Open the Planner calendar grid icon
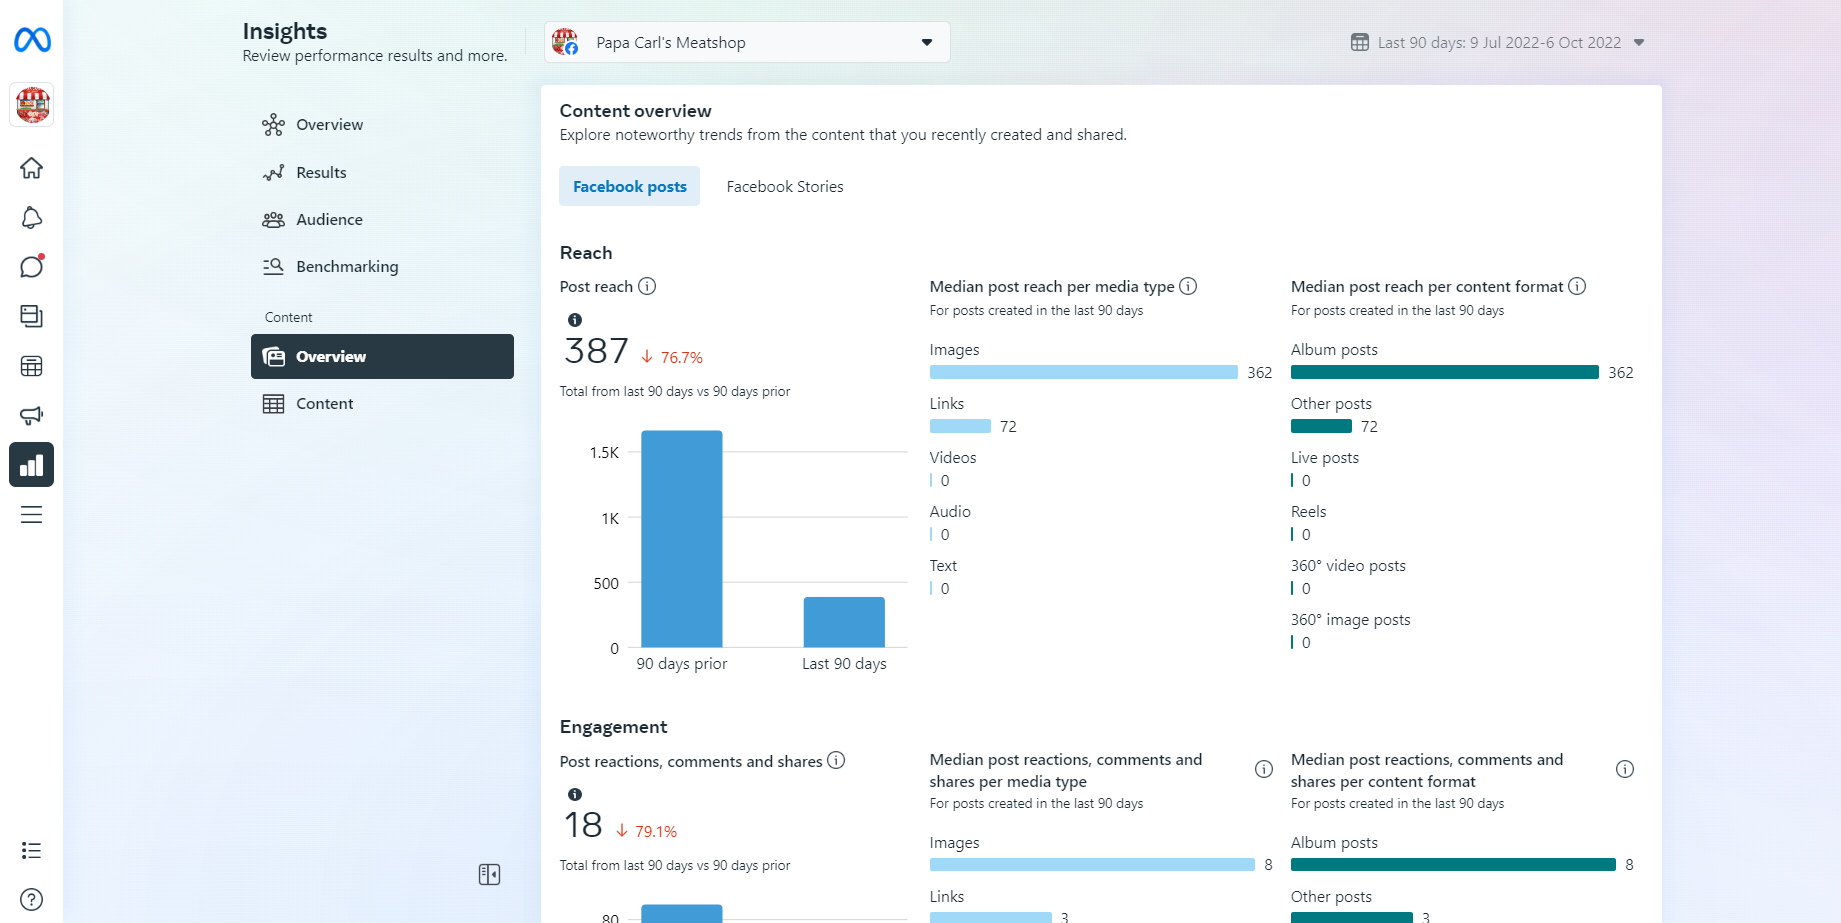Image resolution: width=1841 pixels, height=923 pixels. (x=32, y=366)
